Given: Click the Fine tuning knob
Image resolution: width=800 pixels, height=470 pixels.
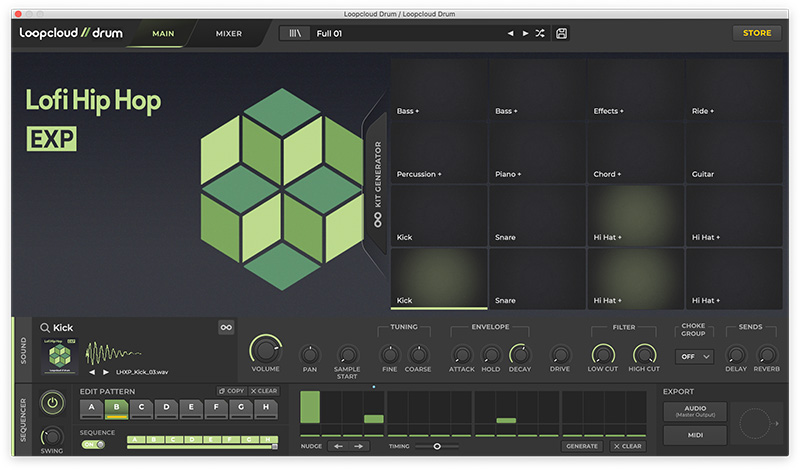Looking at the screenshot, I should (390, 354).
